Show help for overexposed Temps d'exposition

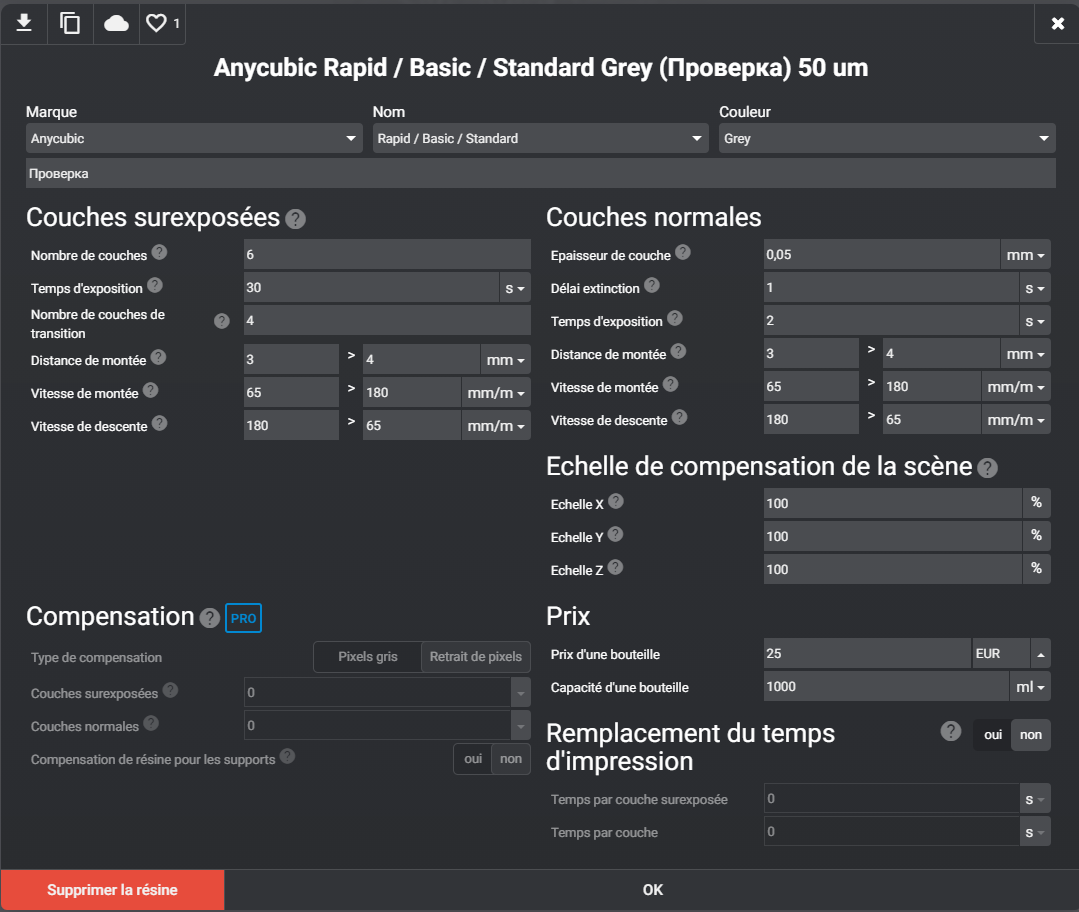pos(155,285)
